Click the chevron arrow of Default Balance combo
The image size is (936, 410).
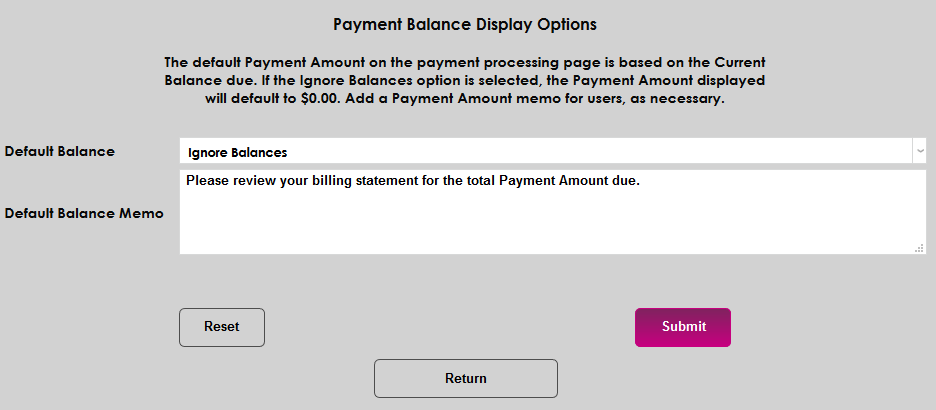(919, 151)
